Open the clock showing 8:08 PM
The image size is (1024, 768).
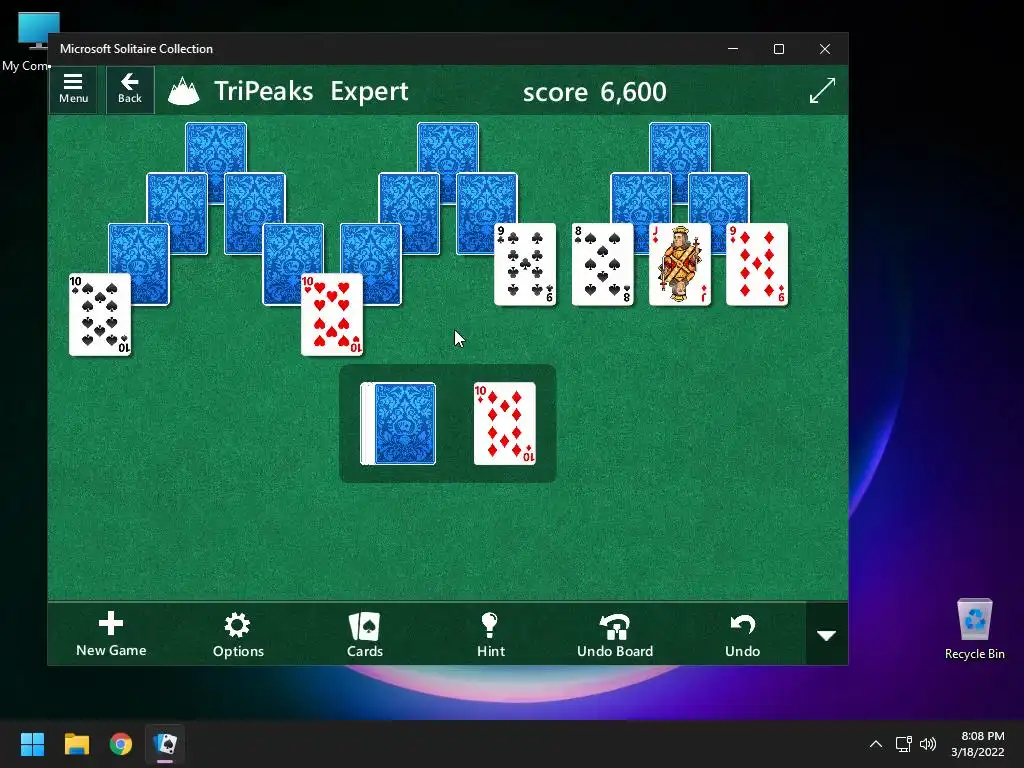pyautogui.click(x=978, y=744)
